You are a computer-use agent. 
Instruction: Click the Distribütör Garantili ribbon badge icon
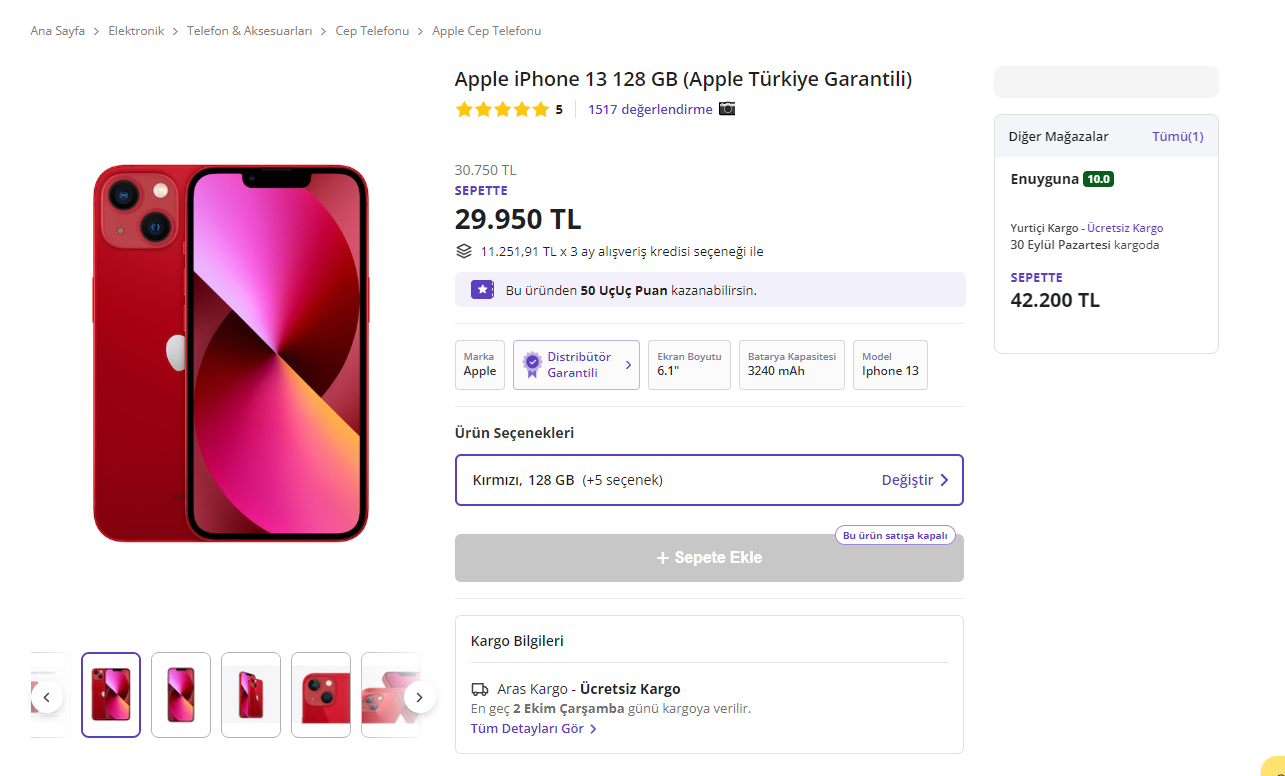tap(532, 365)
